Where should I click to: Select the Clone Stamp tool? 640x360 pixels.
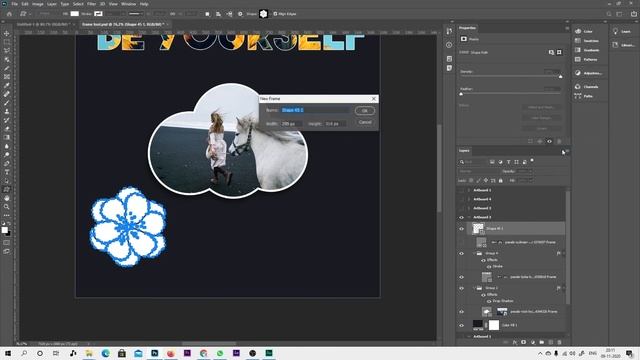[7, 111]
